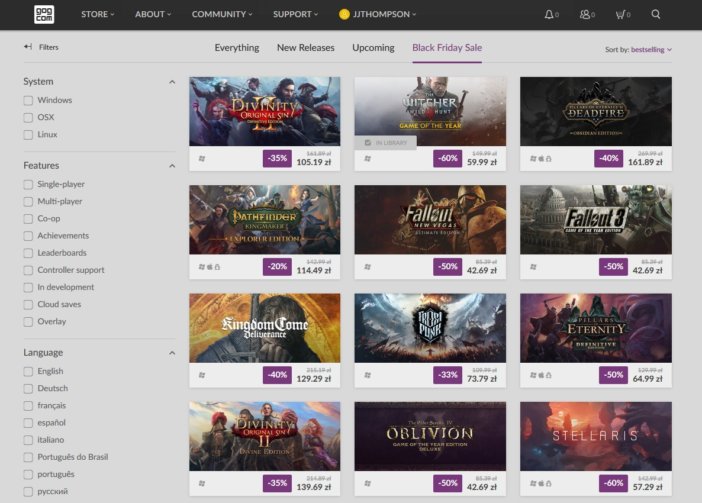
Task: Click the 114.49 zł Pathfinder price
Action: [314, 270]
